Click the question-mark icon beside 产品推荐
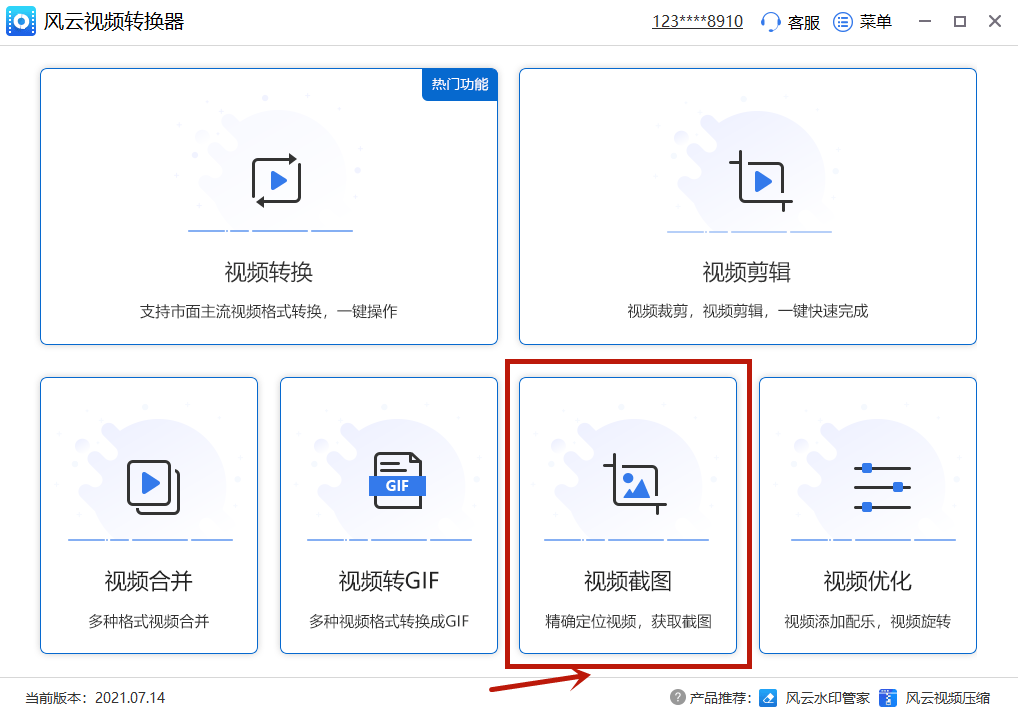This screenshot has width=1018, height=711. 676,697
